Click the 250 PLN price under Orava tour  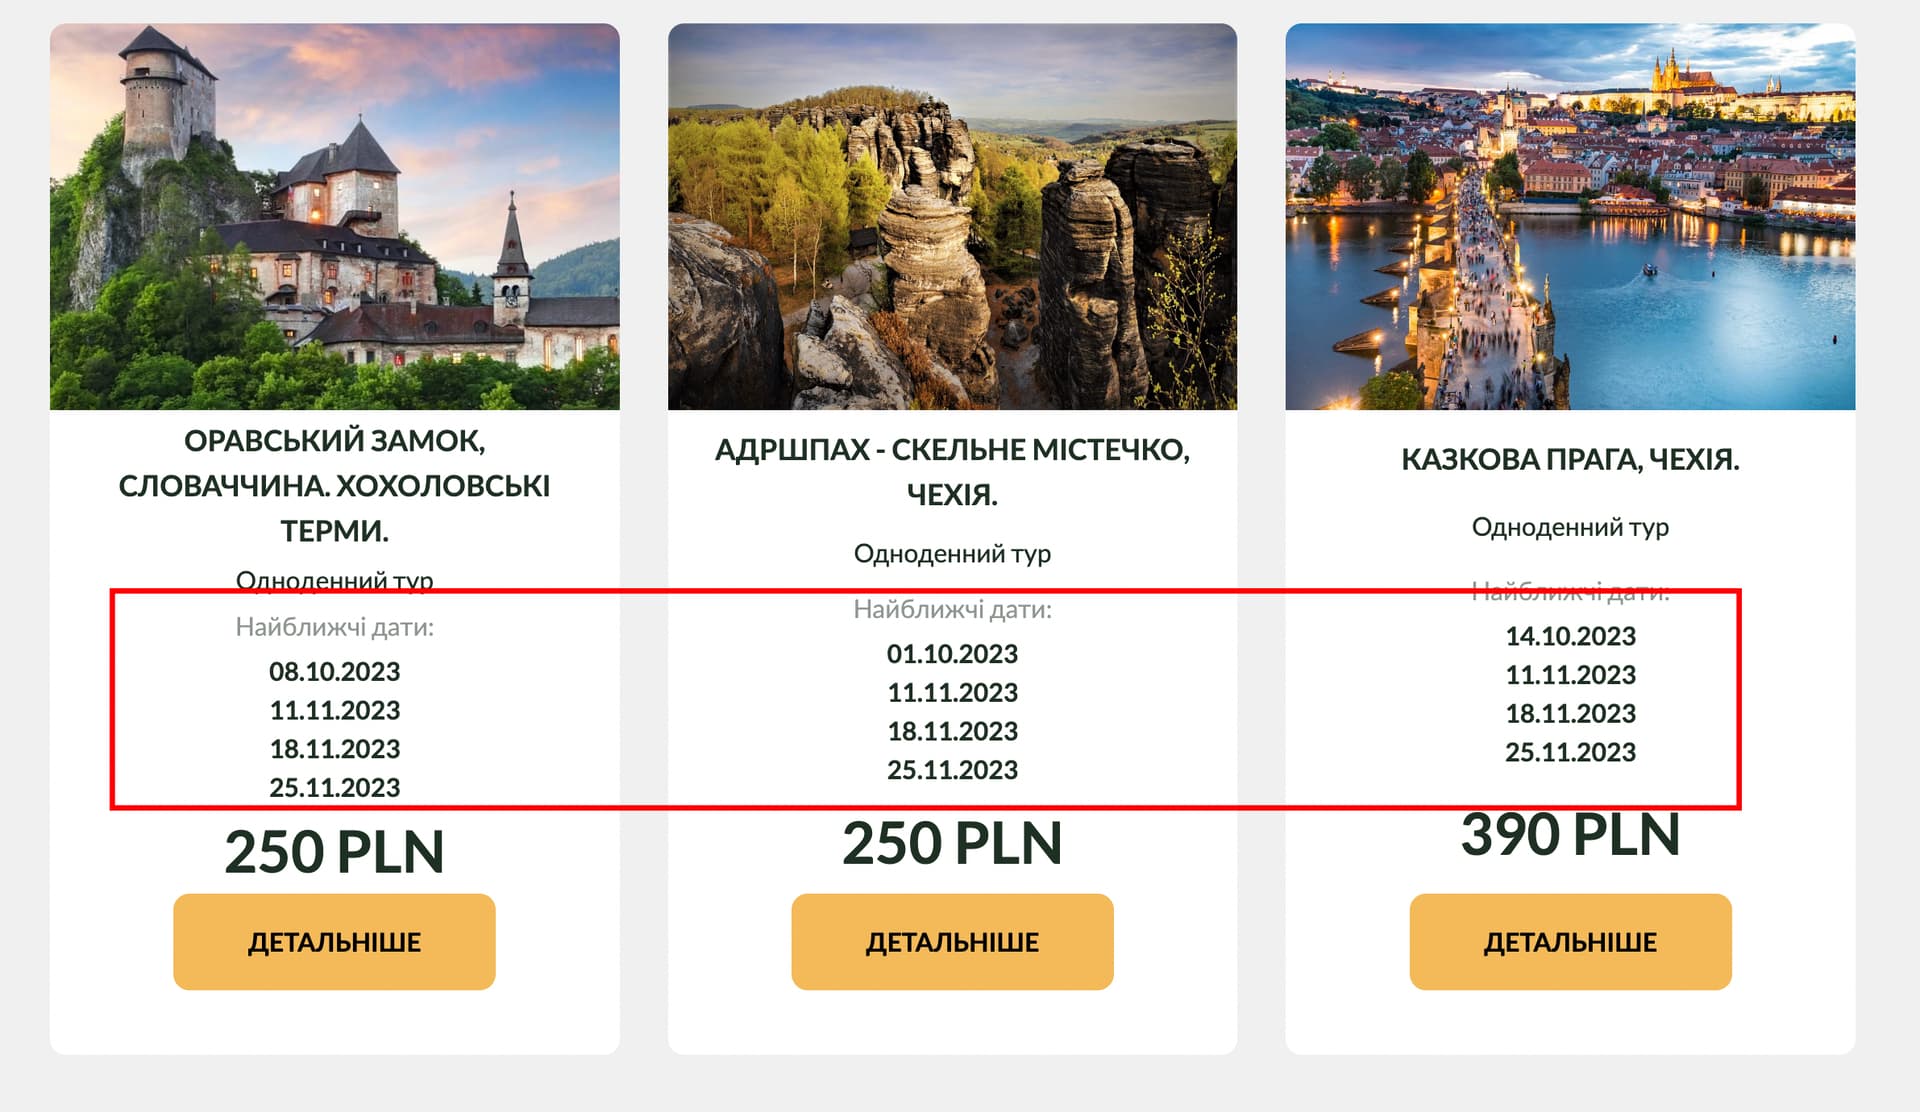(334, 852)
